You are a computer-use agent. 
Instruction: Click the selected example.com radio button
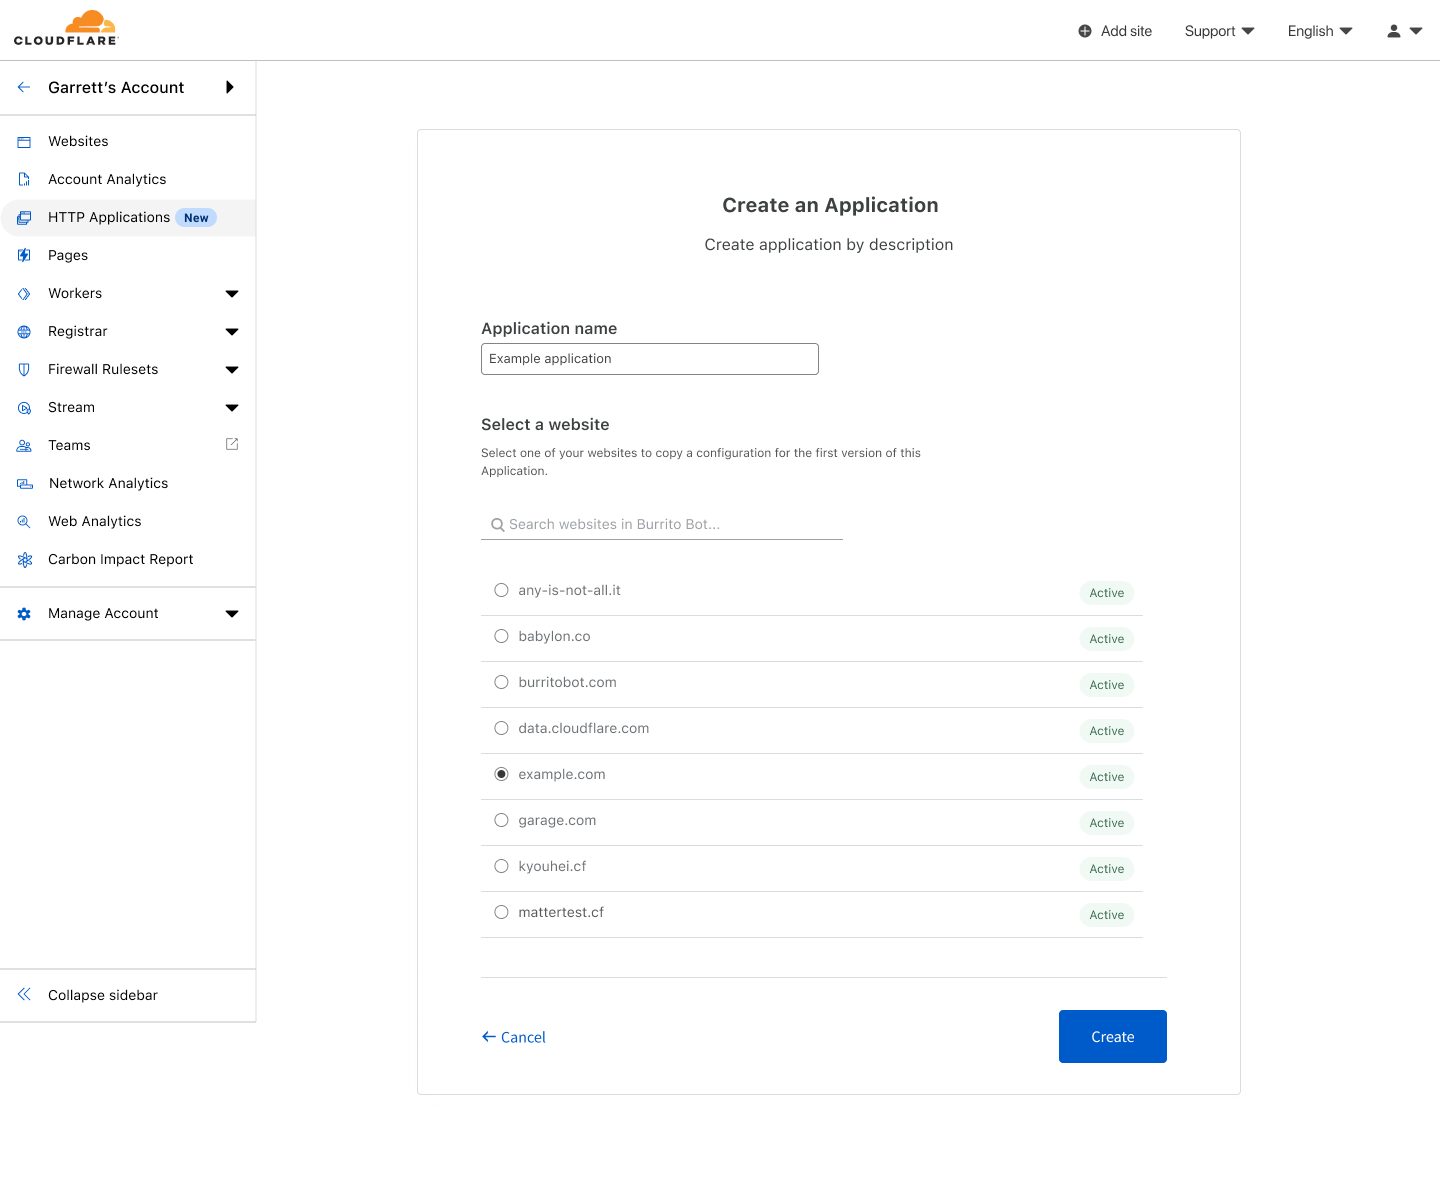501,774
